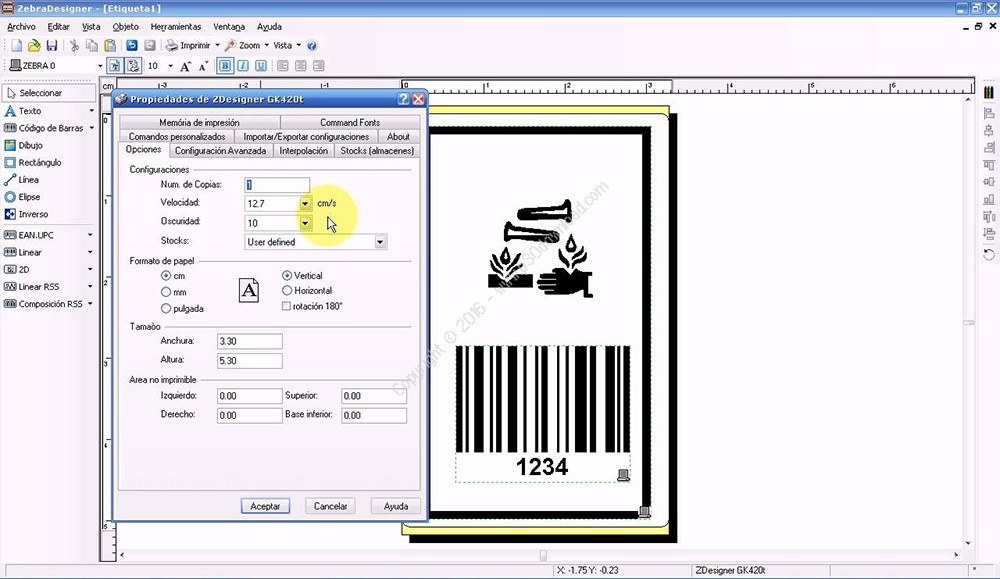The height and width of the screenshot is (579, 1000).
Task: Expand the Zoom toolbar dropdown
Action: (x=267, y=45)
